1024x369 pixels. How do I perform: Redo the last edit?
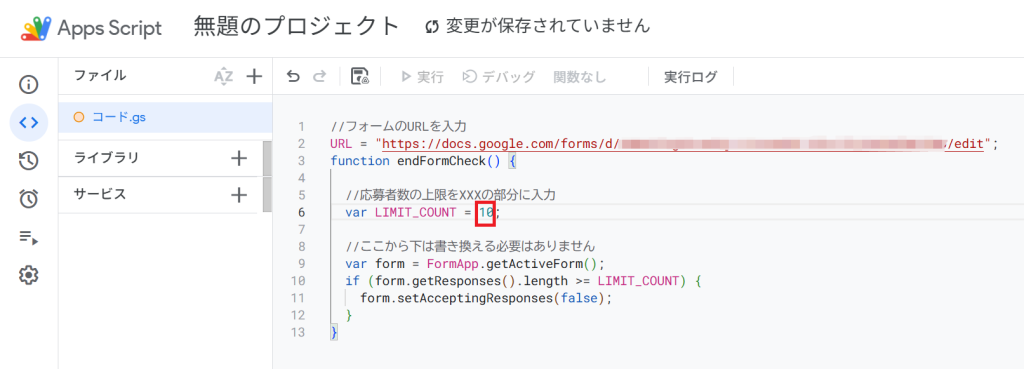pos(319,77)
